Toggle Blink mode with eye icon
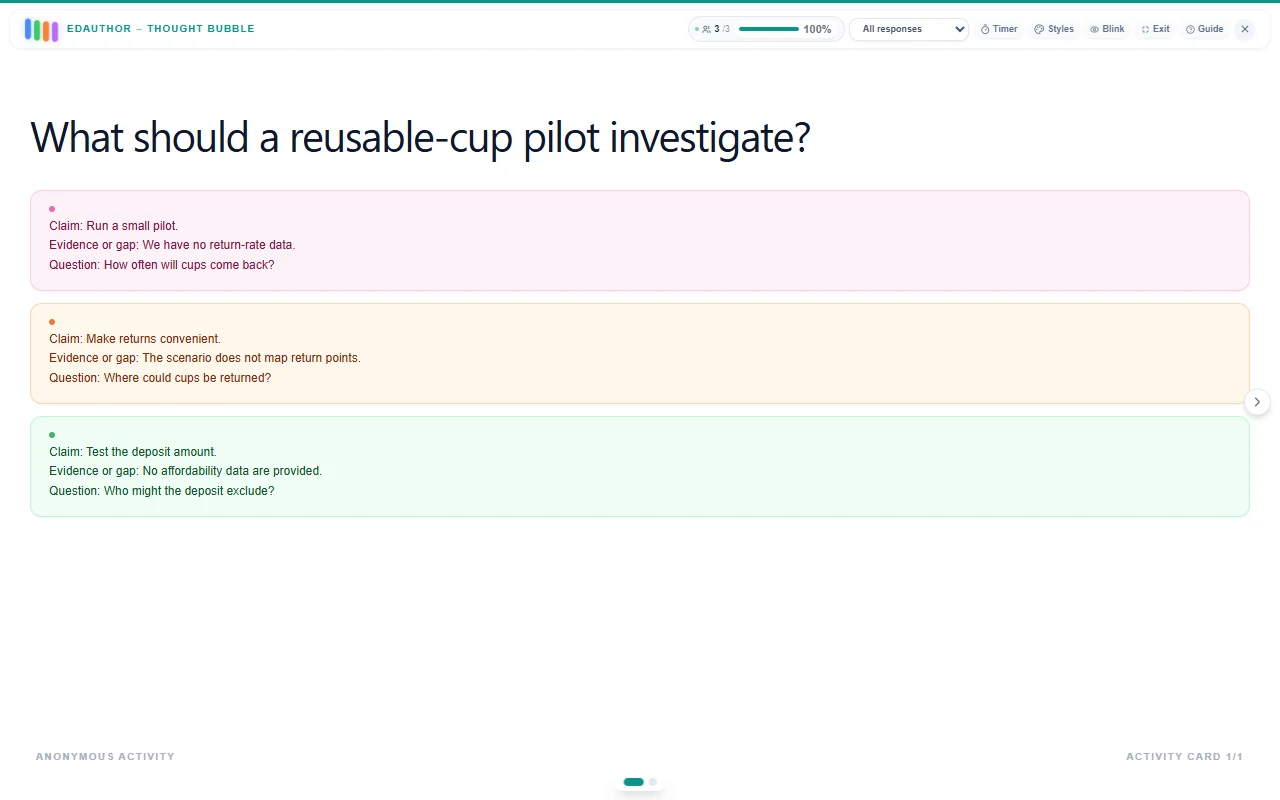 point(1107,29)
